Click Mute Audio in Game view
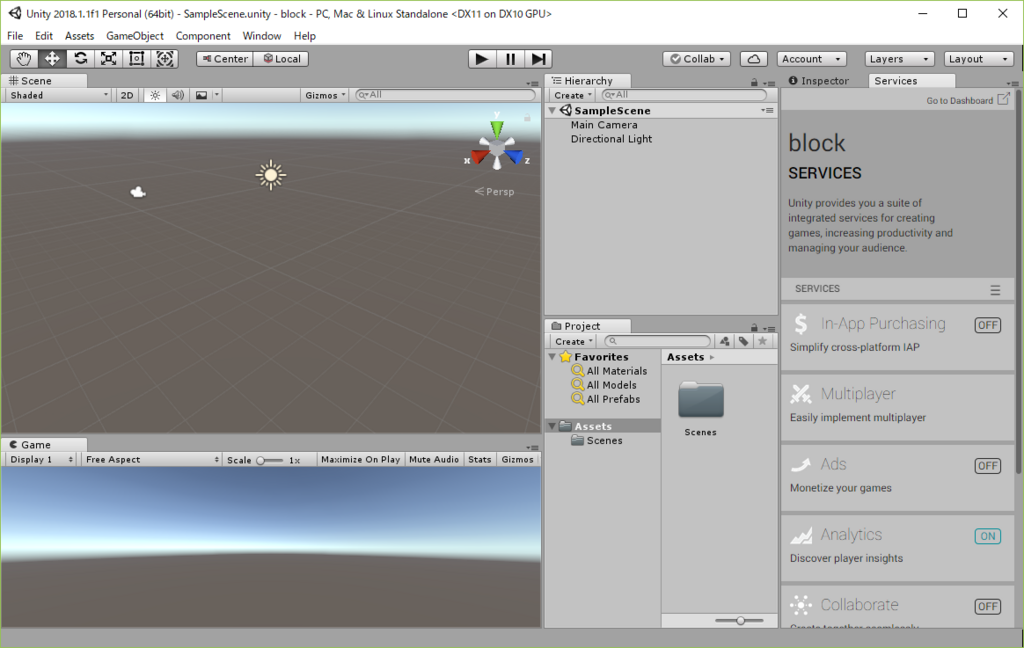 [434, 460]
